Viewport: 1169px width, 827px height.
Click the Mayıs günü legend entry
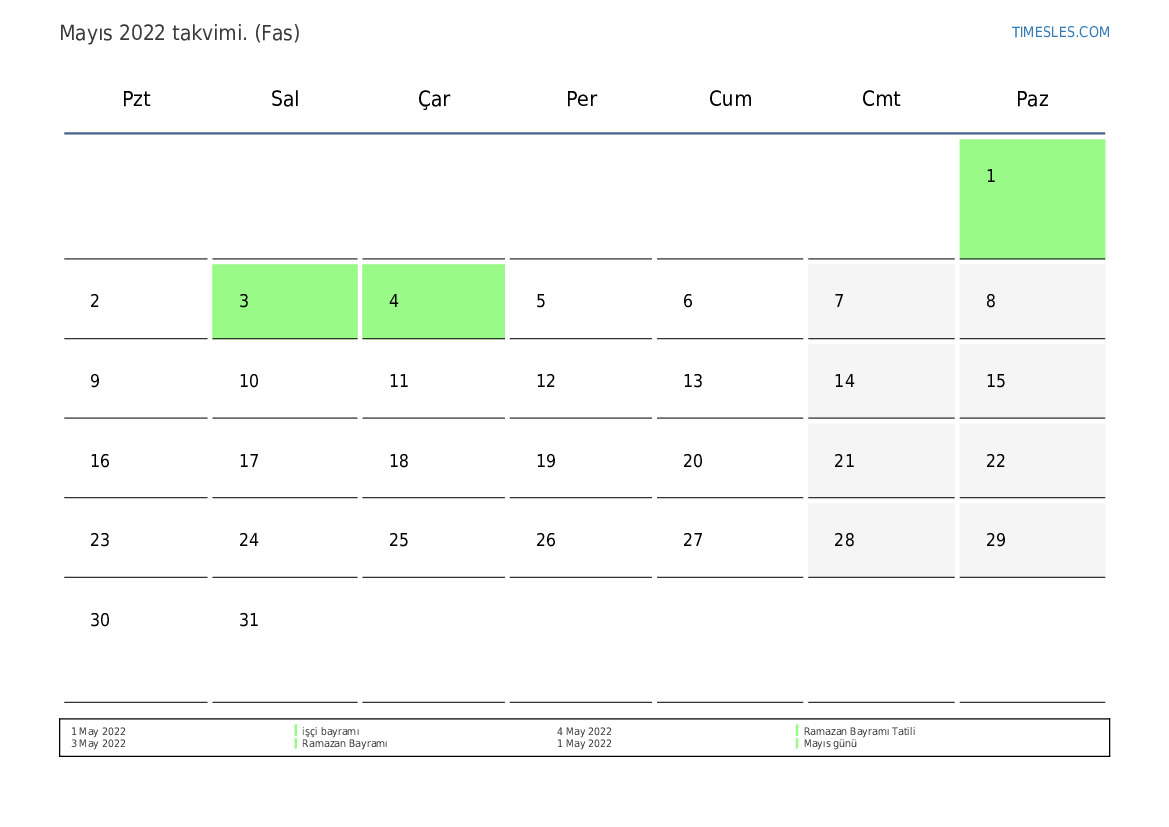click(830, 743)
